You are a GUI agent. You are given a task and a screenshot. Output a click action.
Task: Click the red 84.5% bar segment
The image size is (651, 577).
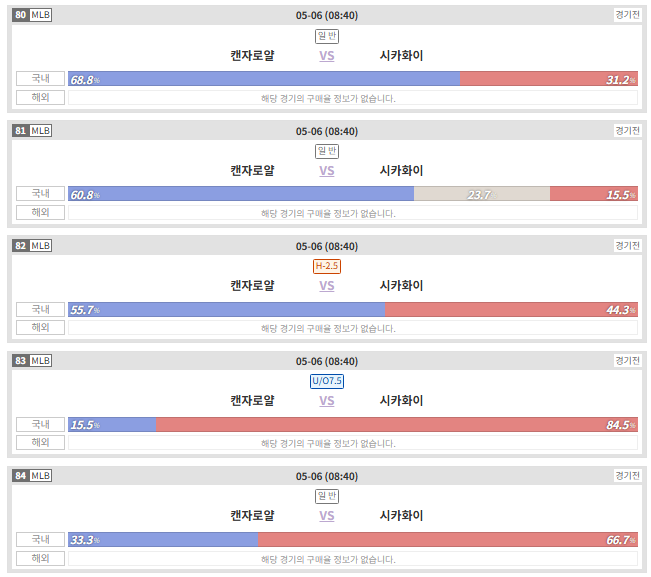pos(397,424)
